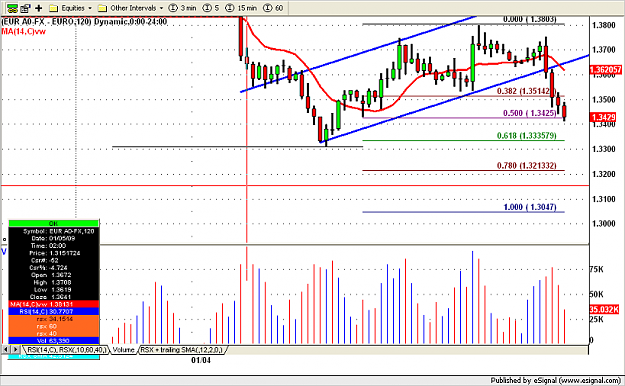Switch chart to 60 interval
Screen dimensions: 625x386
(273, 8)
